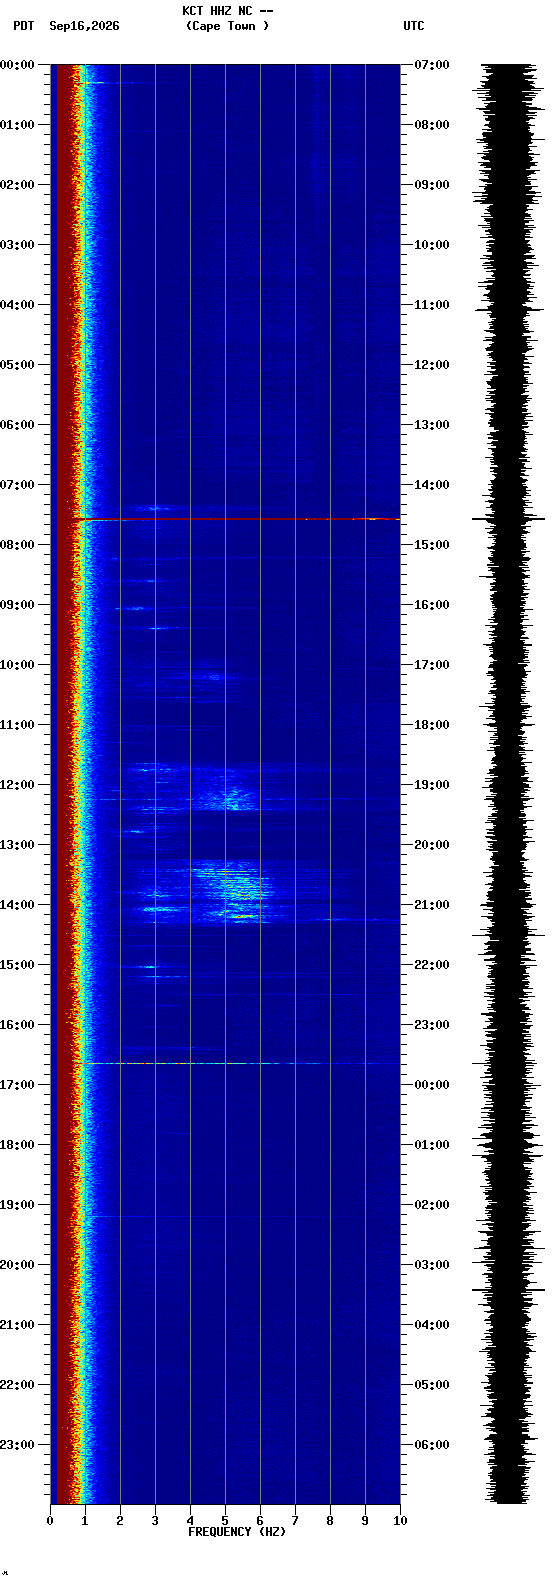Viewport: 552px width, 1584px height.
Task: Click the 06:00 PDT time label
Action: [18, 425]
